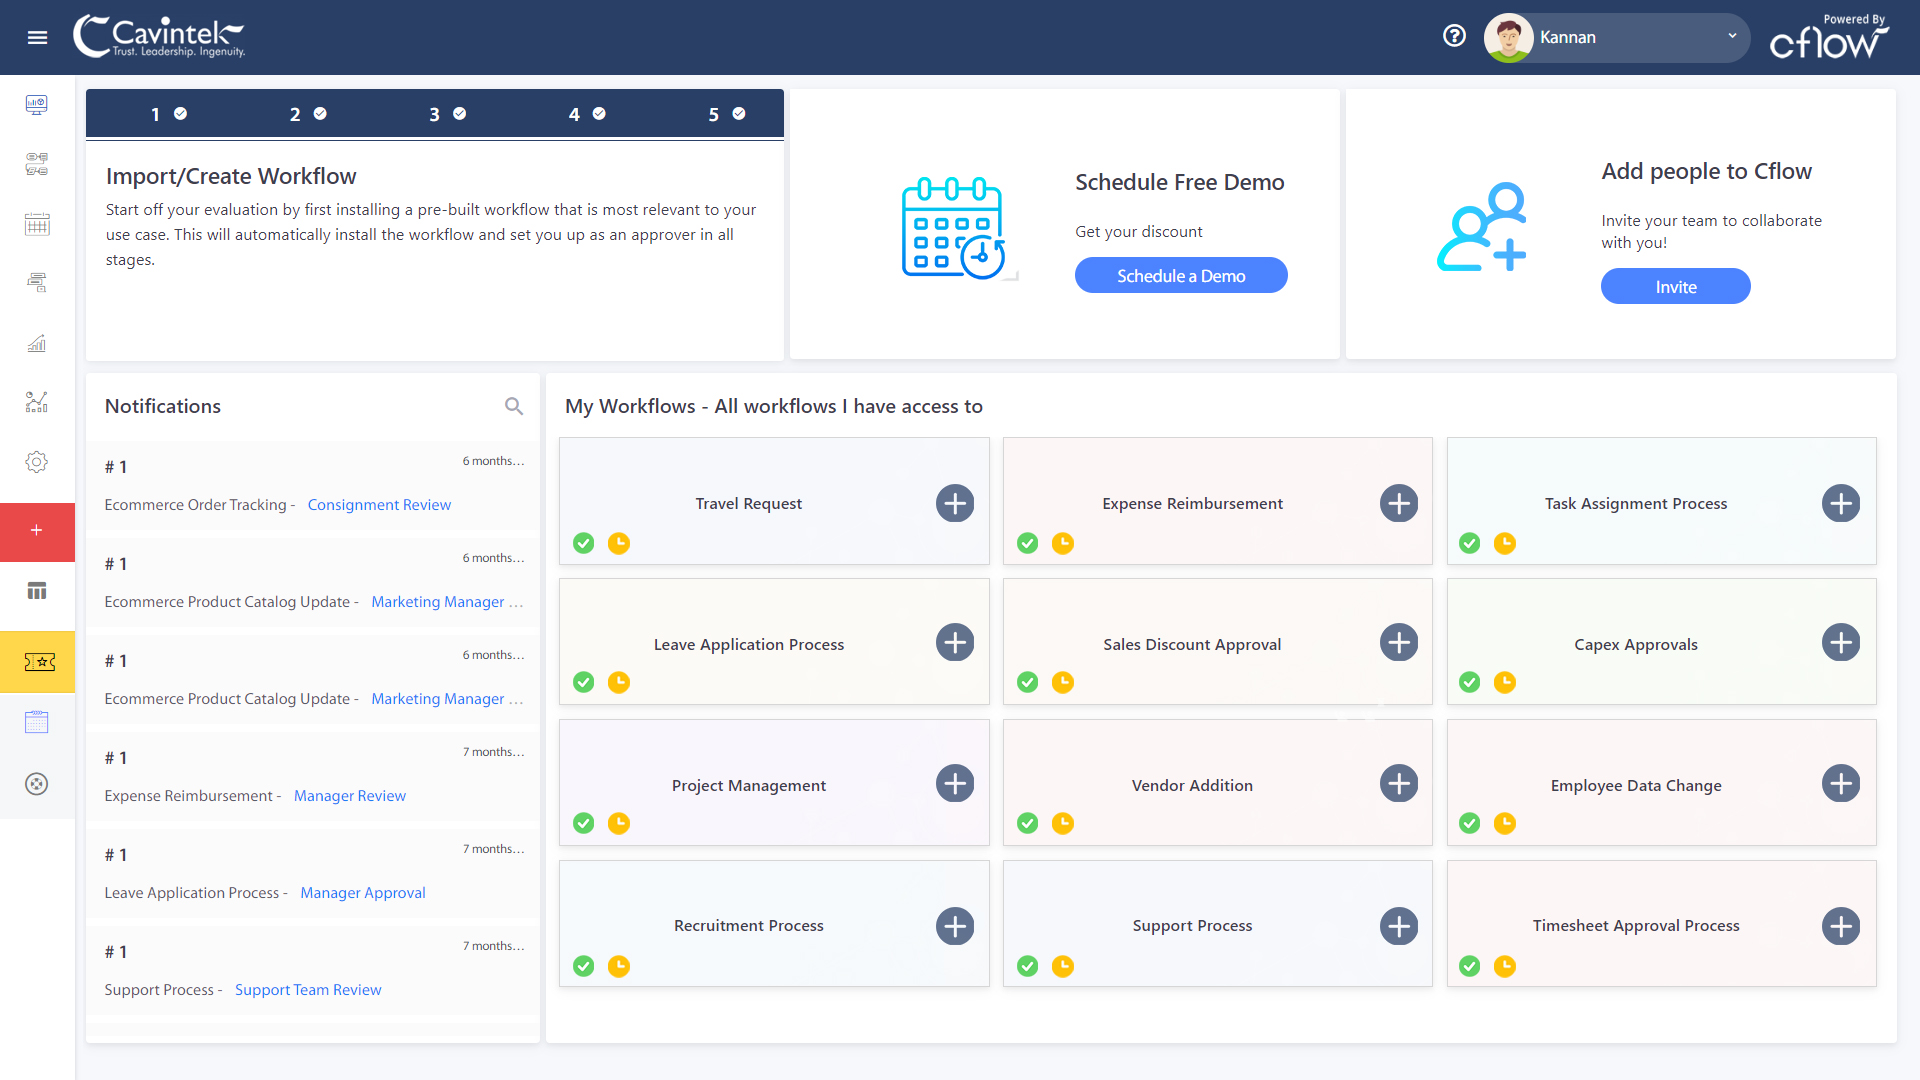Go to onboarding step 4
Image resolution: width=1920 pixels, height=1080 pixels.
click(587, 114)
